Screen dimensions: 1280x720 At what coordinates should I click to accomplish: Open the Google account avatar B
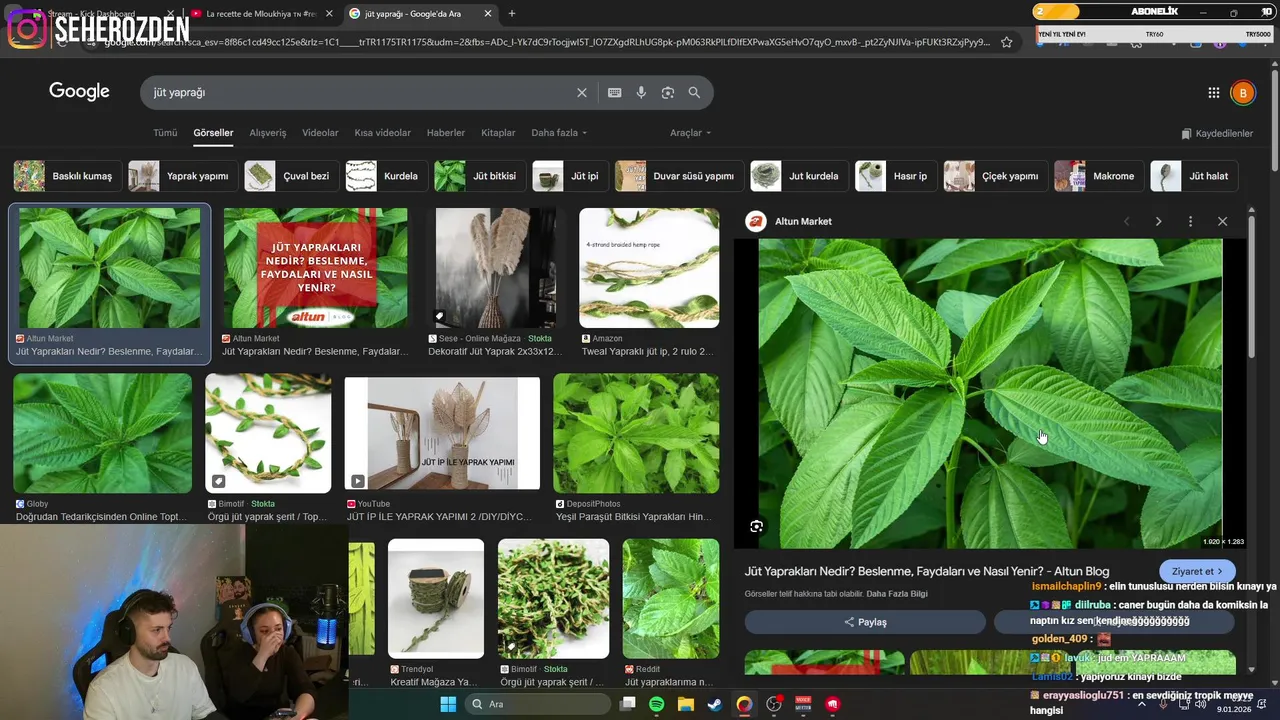[x=1242, y=93]
